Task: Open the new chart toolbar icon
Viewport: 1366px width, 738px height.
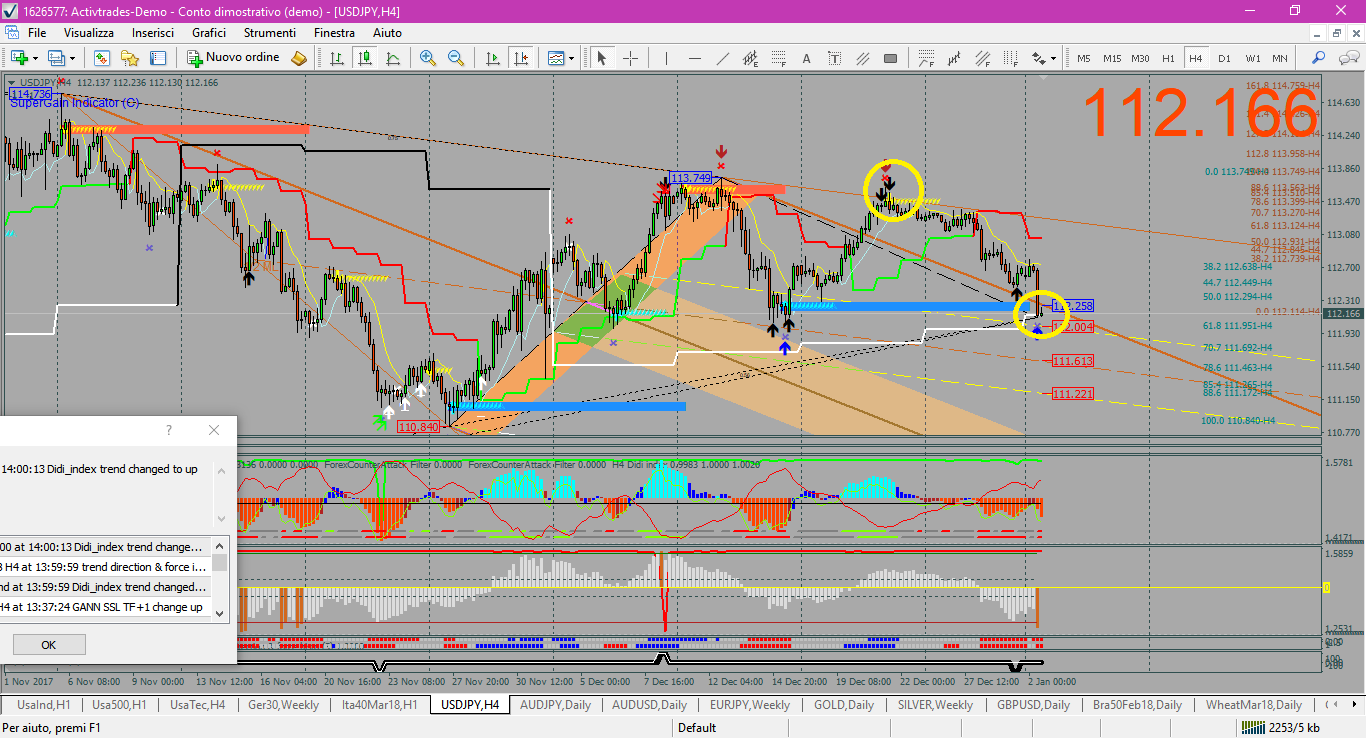Action: (x=19, y=58)
